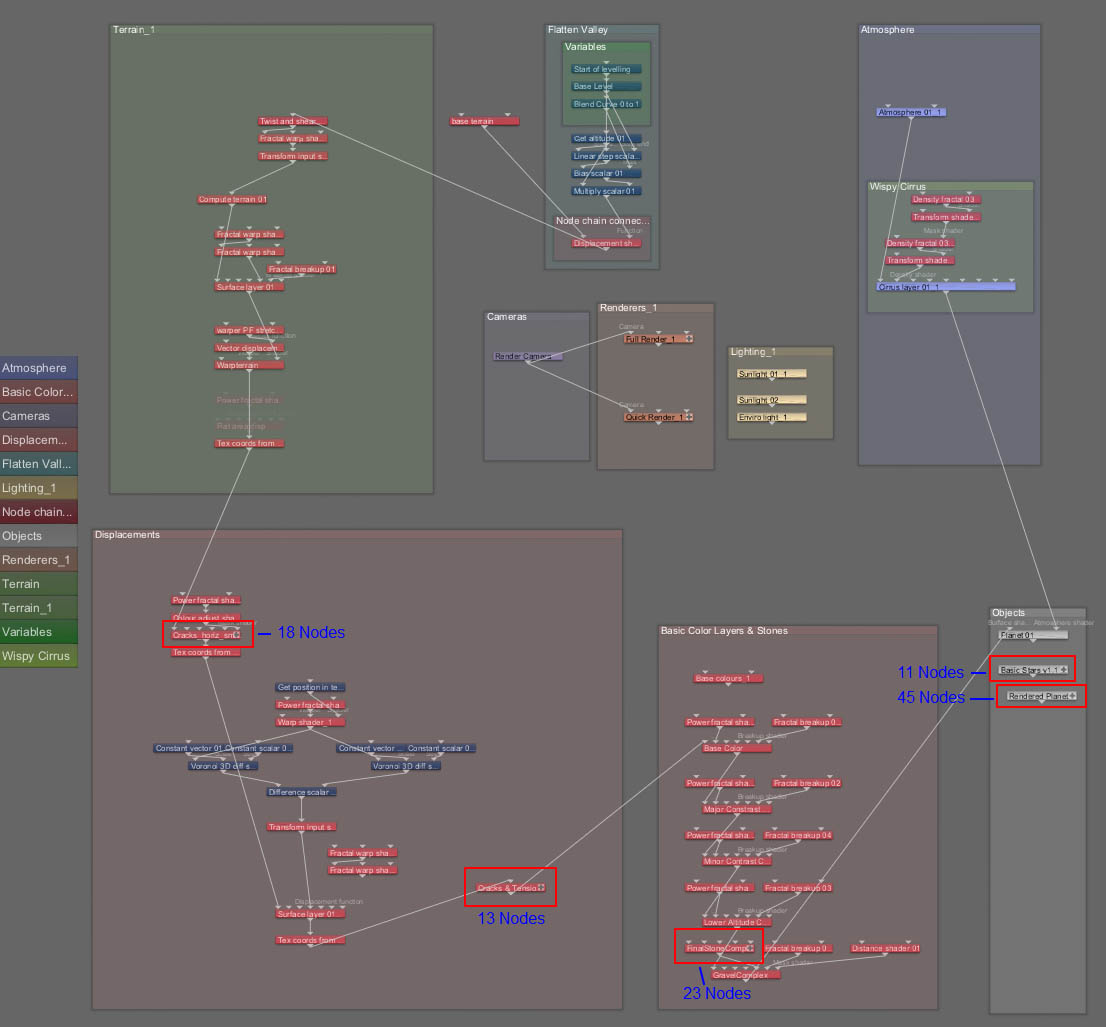This screenshot has height=1027, width=1106.
Task: Click the plus icon on Quick Render_1
Action: pyautogui.click(x=689, y=417)
